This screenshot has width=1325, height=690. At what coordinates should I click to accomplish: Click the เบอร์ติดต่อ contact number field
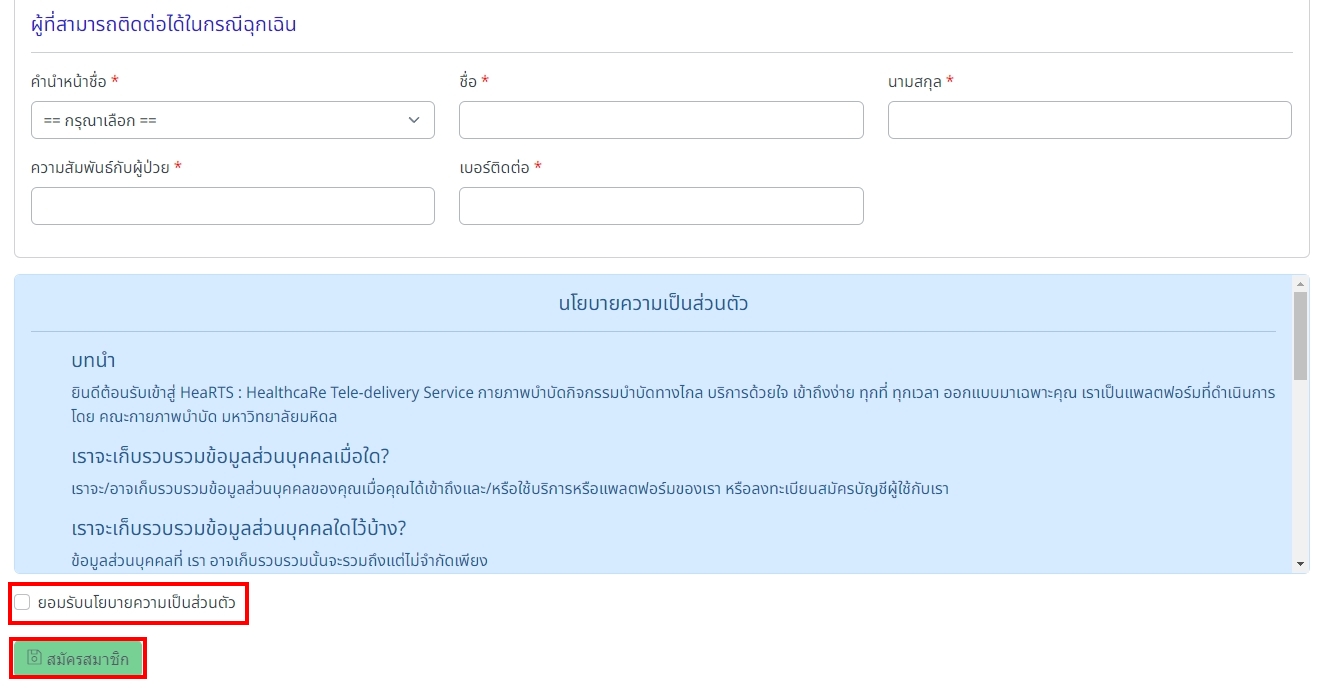pos(661,206)
